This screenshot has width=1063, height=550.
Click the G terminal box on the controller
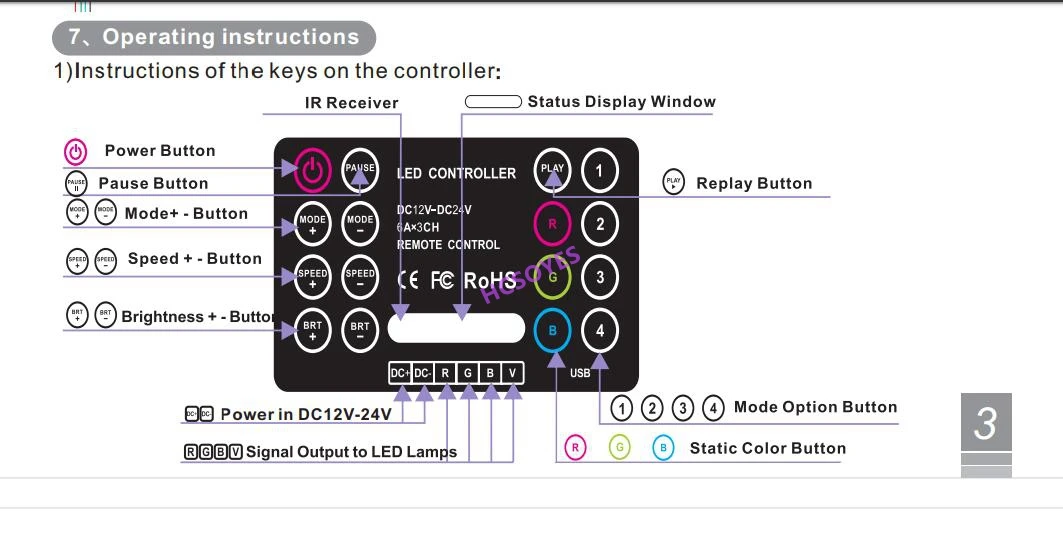pyautogui.click(x=468, y=373)
